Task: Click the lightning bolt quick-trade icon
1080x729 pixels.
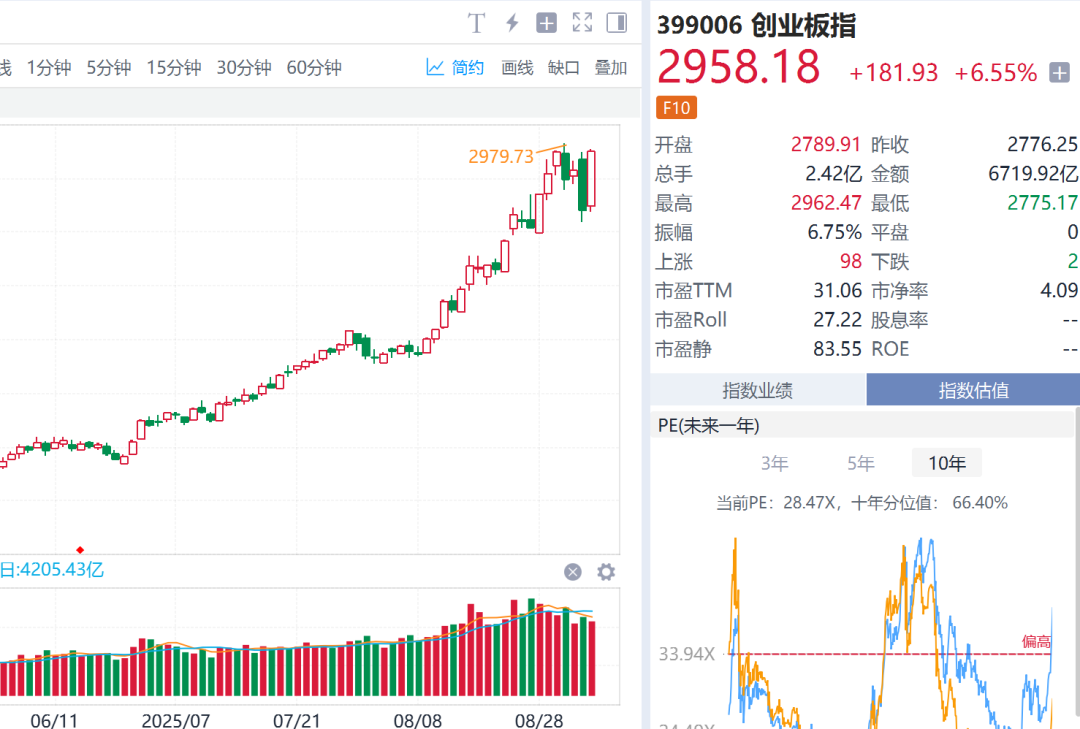Action: tap(512, 23)
